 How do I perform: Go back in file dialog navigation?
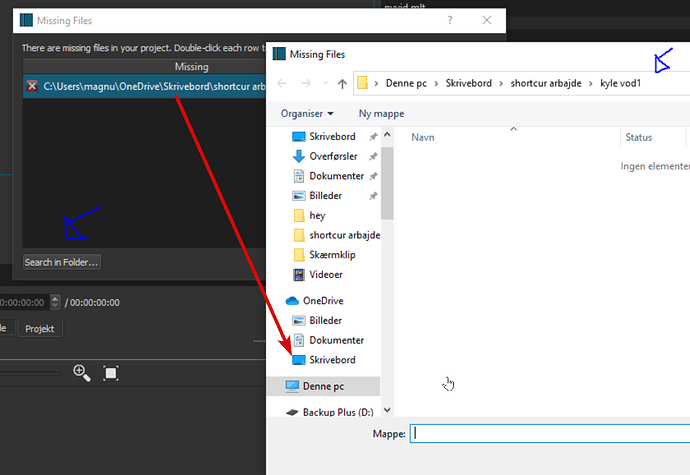click(282, 83)
